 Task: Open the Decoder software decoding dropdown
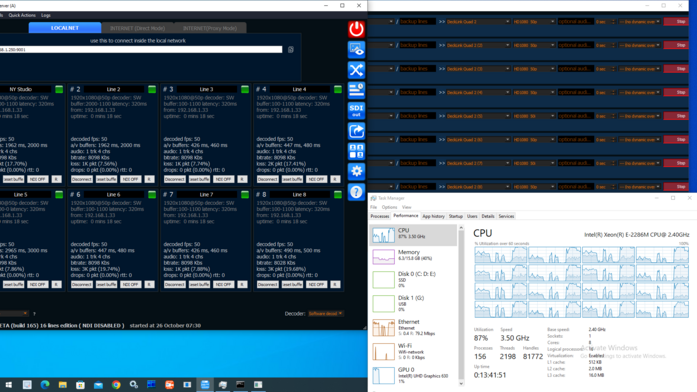pyautogui.click(x=326, y=314)
